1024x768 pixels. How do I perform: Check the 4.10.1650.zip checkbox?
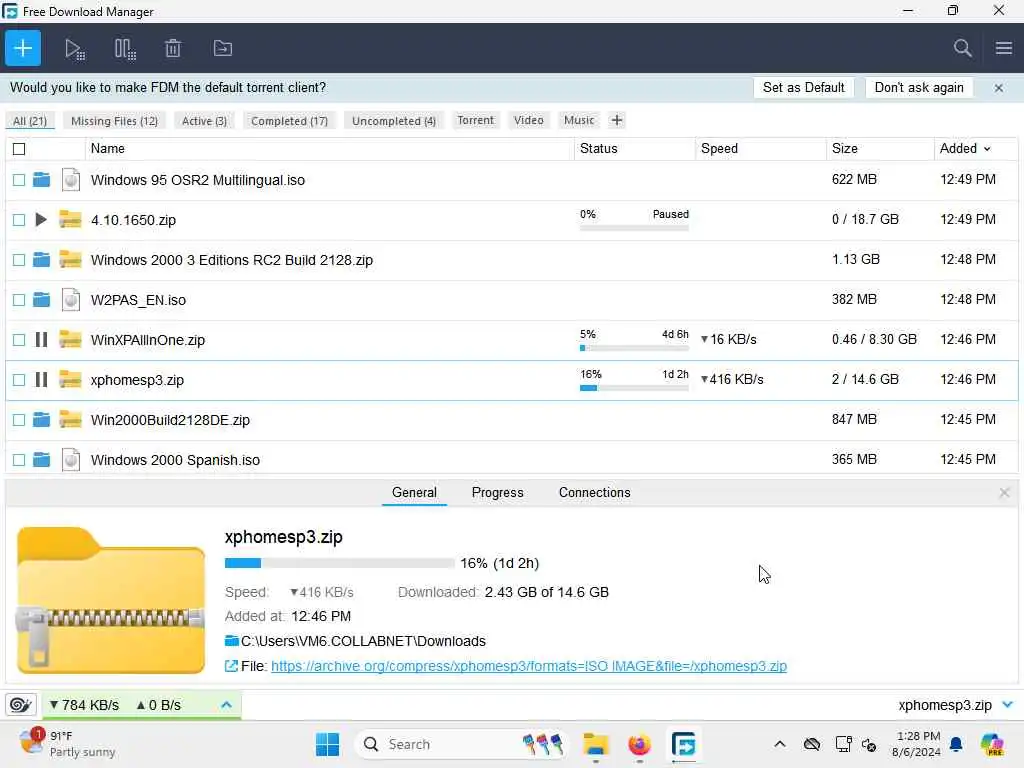coord(19,220)
